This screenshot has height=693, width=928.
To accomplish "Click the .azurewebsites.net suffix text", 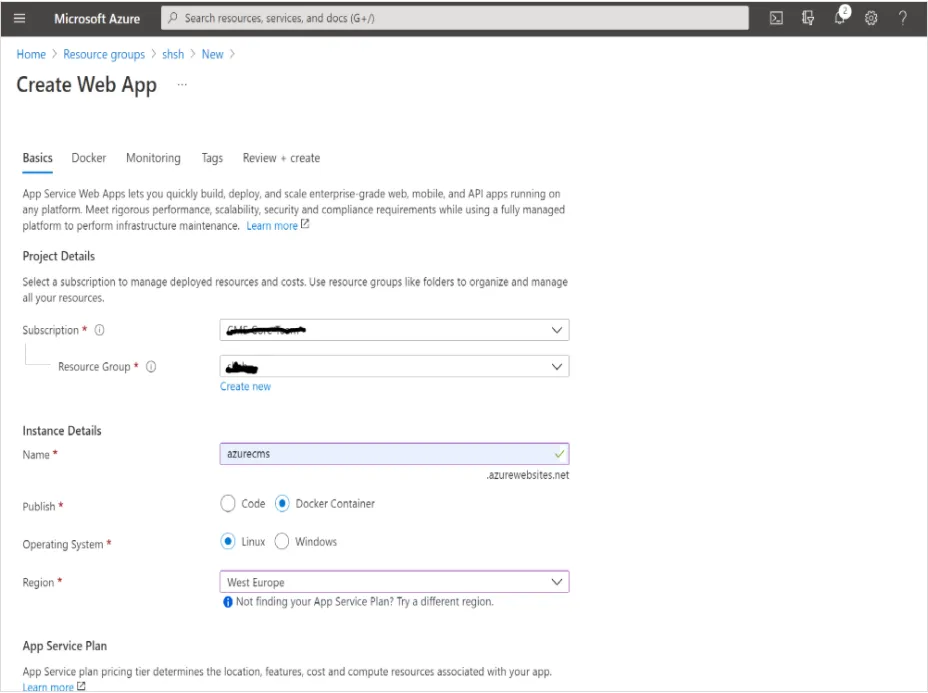I will [x=527, y=475].
